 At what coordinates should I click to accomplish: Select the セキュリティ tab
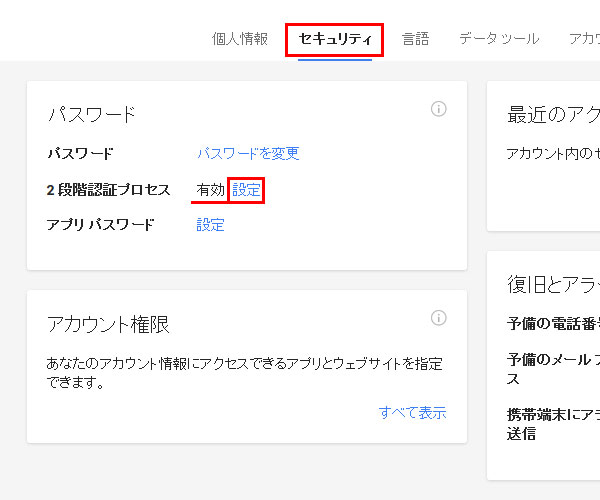(x=335, y=39)
